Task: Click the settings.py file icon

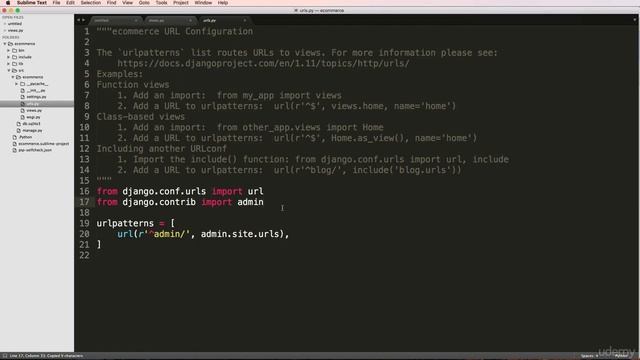Action: (22, 97)
